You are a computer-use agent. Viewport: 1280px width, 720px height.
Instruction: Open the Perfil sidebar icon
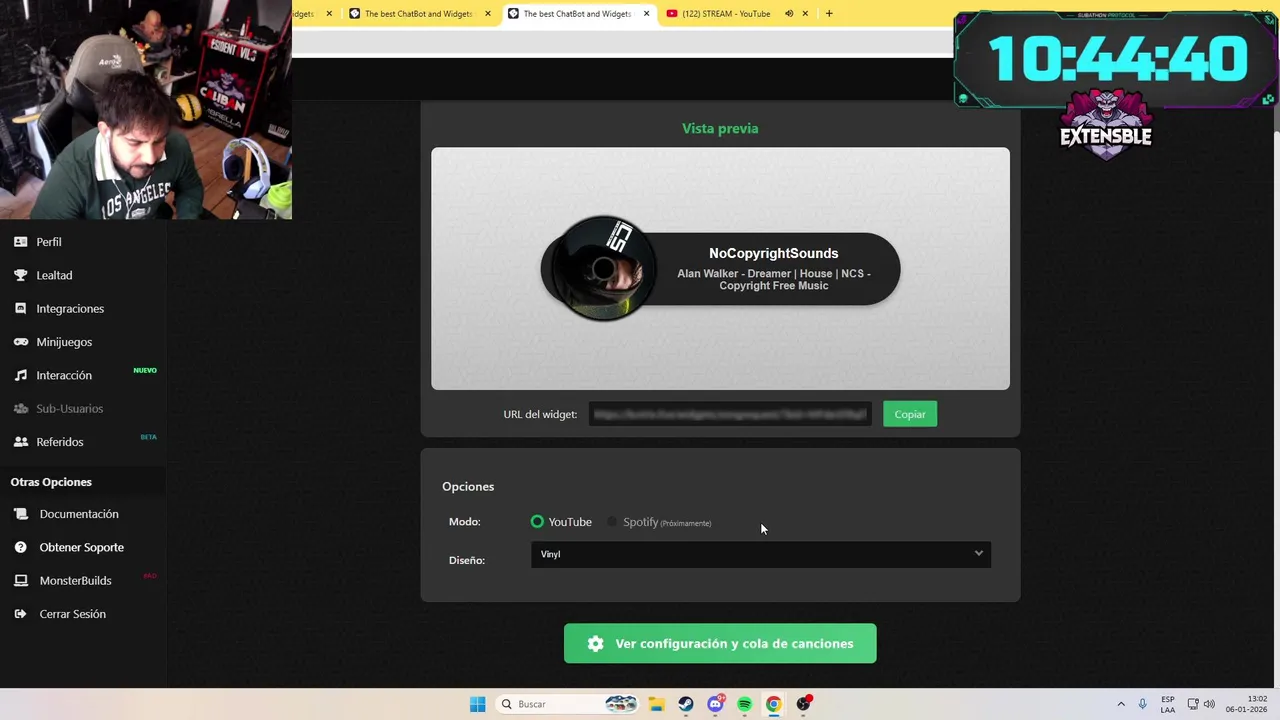[x=20, y=242]
